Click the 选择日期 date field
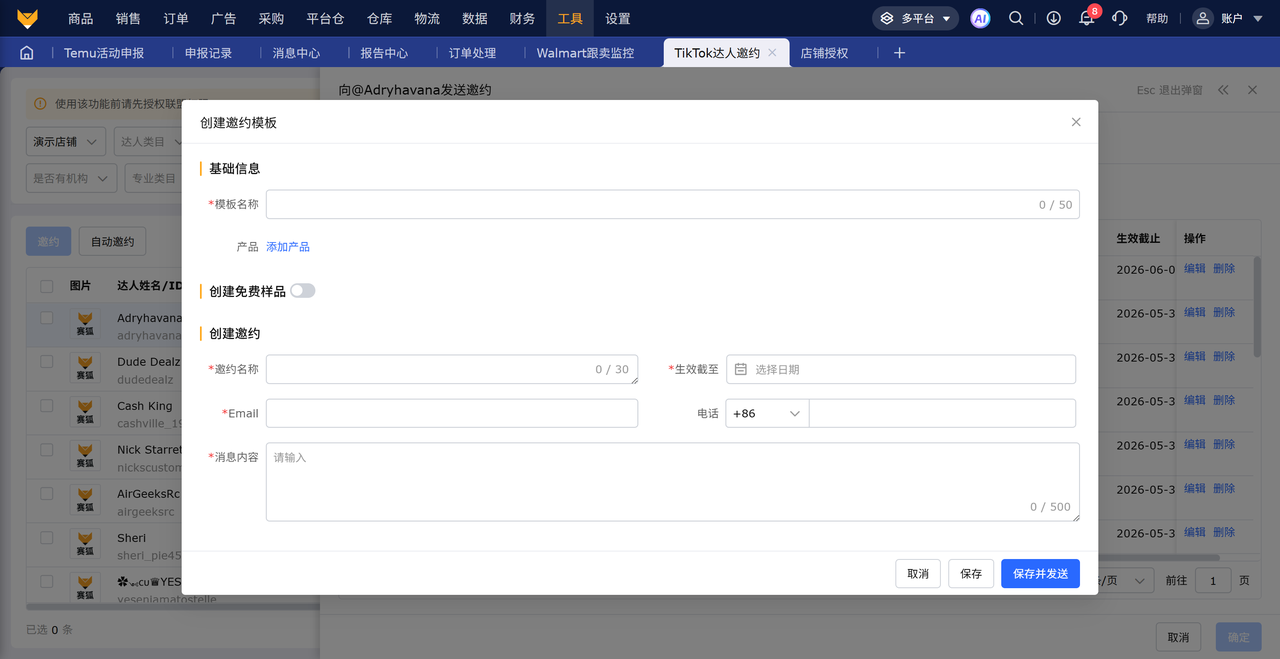Screen dimensions: 1280x659 pyautogui.click(x=901, y=369)
